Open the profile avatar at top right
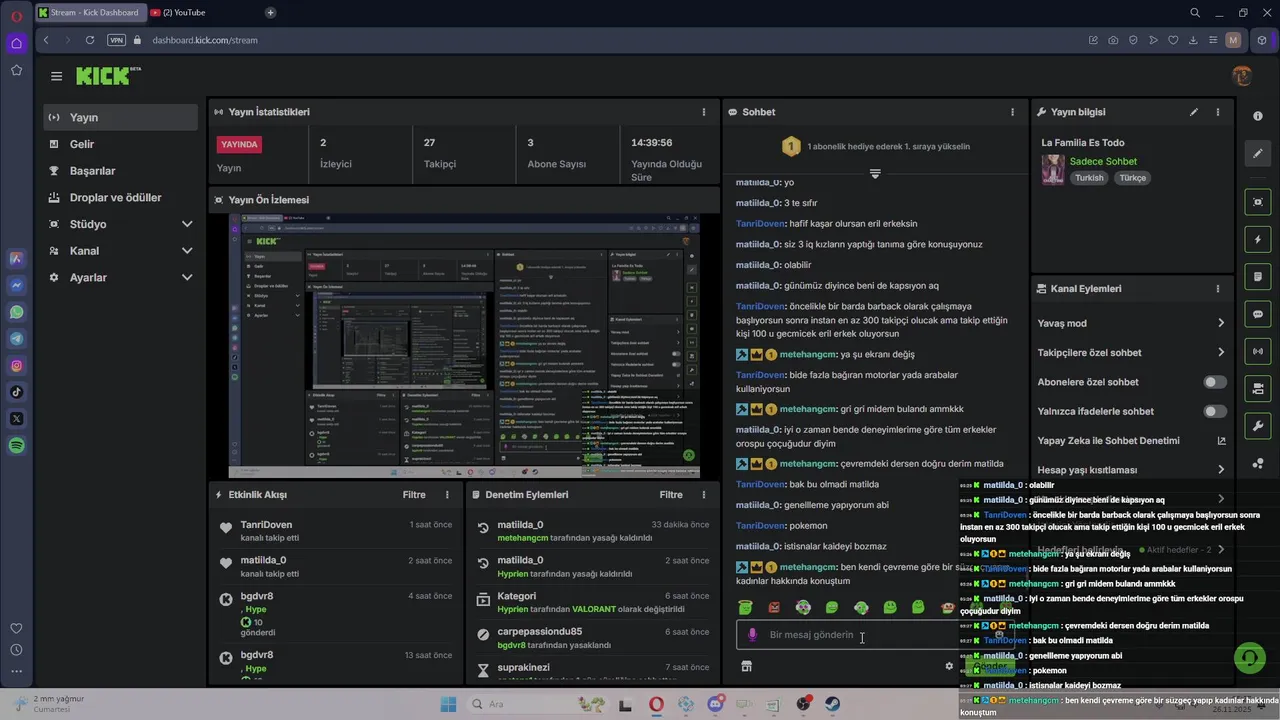The image size is (1280, 720). 1242,76
